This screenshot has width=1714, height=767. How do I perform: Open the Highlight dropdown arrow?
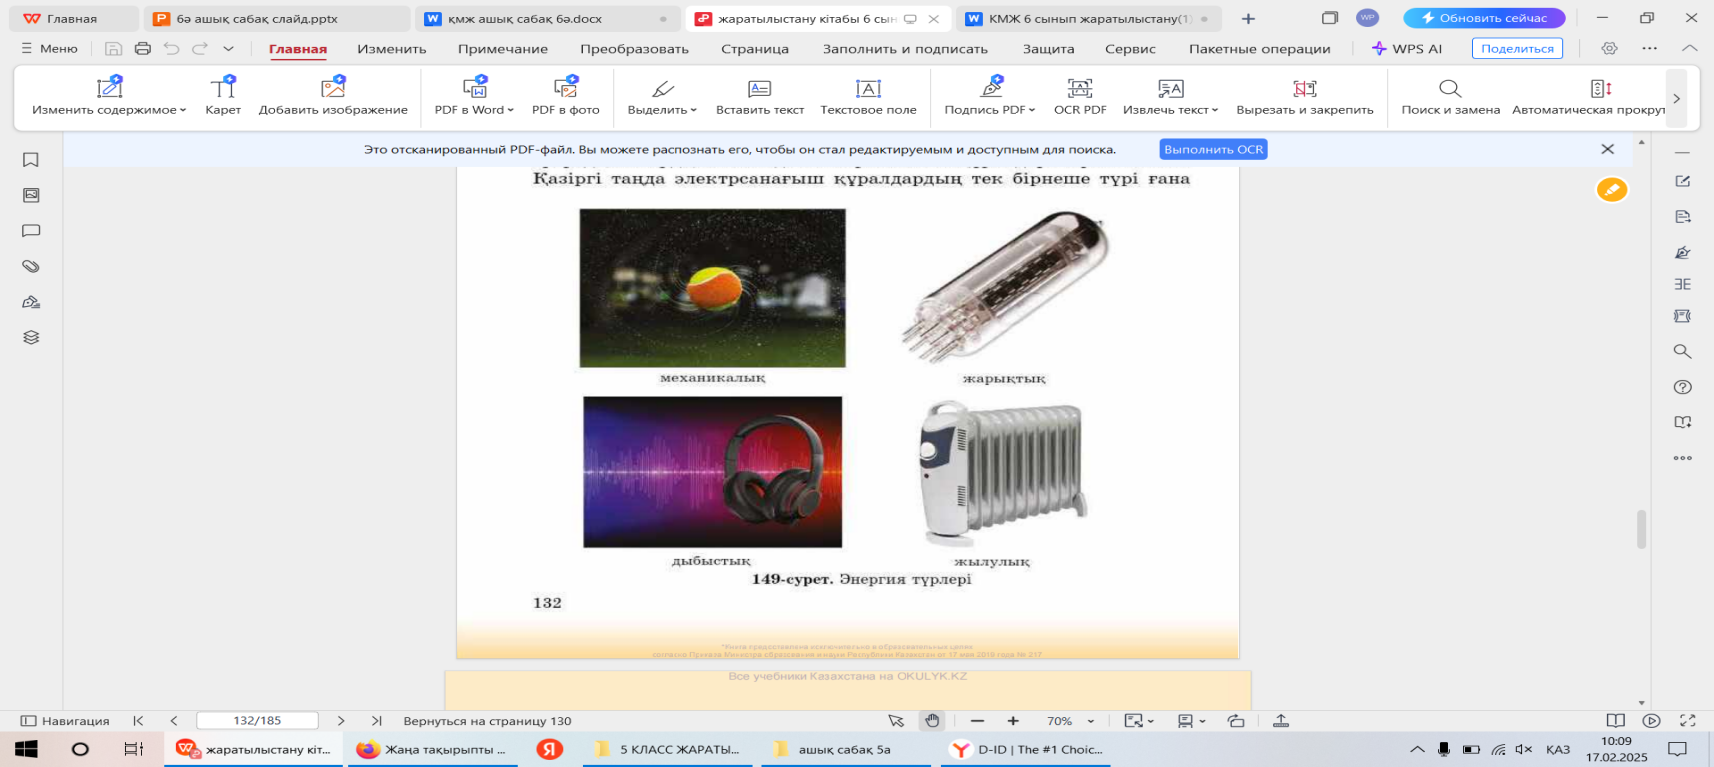point(694,110)
